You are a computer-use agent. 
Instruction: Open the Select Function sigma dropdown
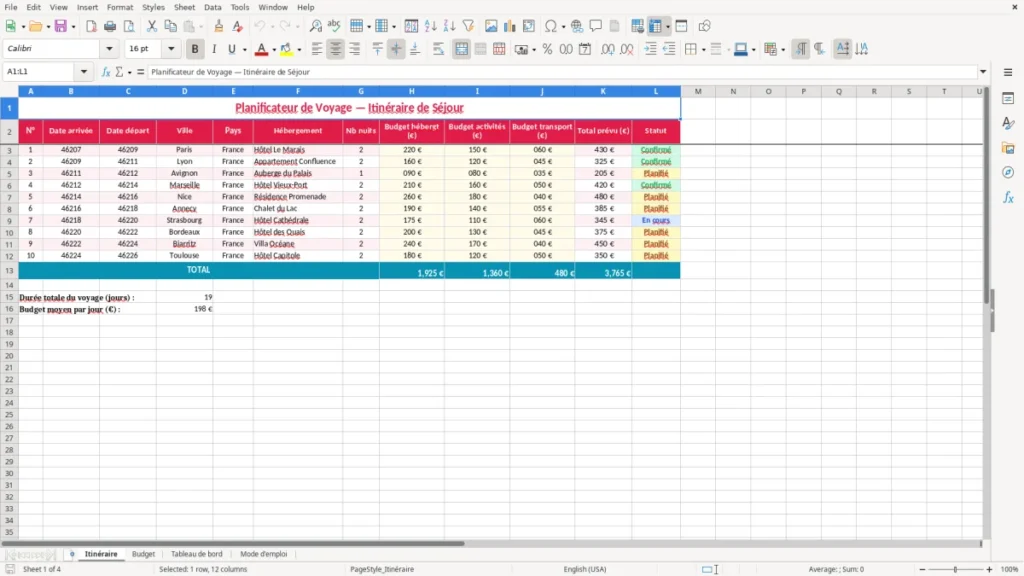129,72
